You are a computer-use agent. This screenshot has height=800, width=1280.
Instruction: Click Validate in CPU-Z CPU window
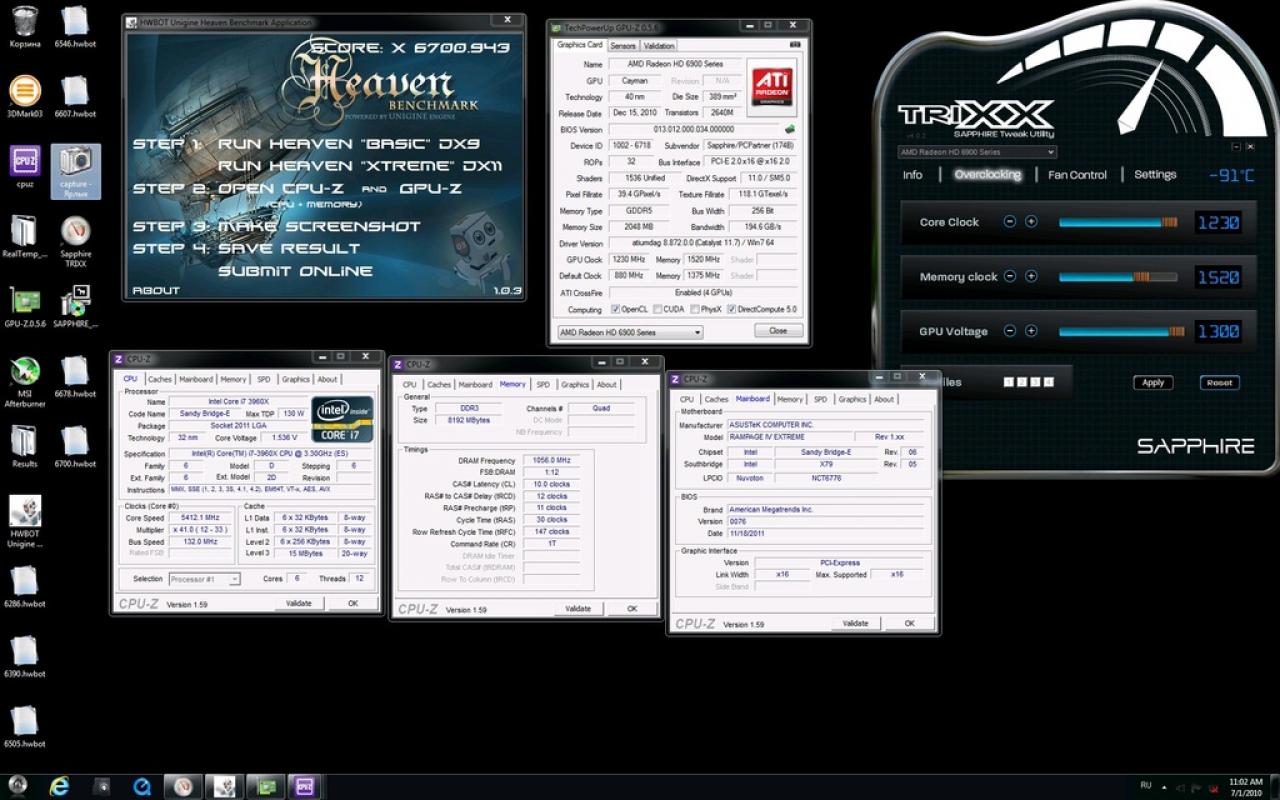click(x=299, y=603)
